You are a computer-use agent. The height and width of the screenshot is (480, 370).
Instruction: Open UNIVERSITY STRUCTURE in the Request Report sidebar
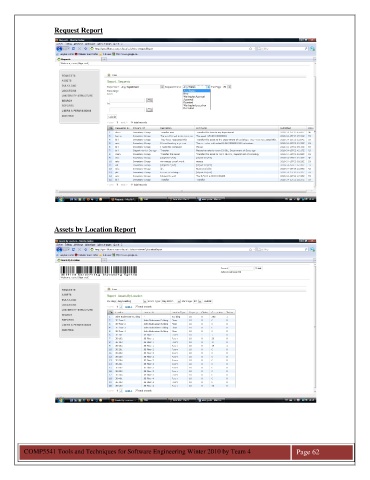(x=77, y=96)
